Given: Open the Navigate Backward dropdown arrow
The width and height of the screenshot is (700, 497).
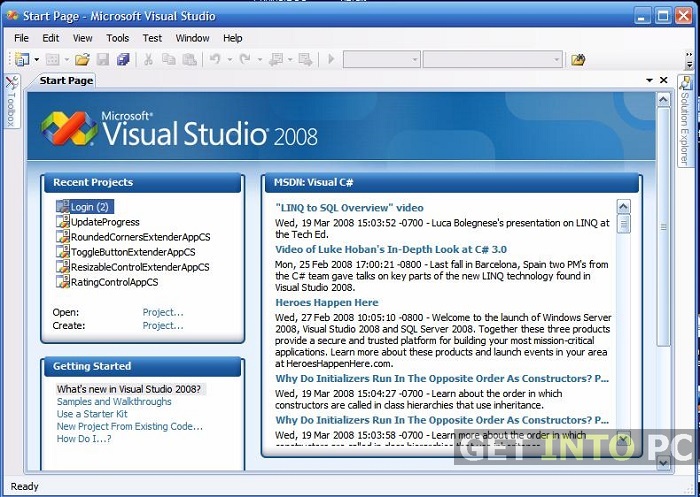Looking at the screenshot, I should (290, 59).
